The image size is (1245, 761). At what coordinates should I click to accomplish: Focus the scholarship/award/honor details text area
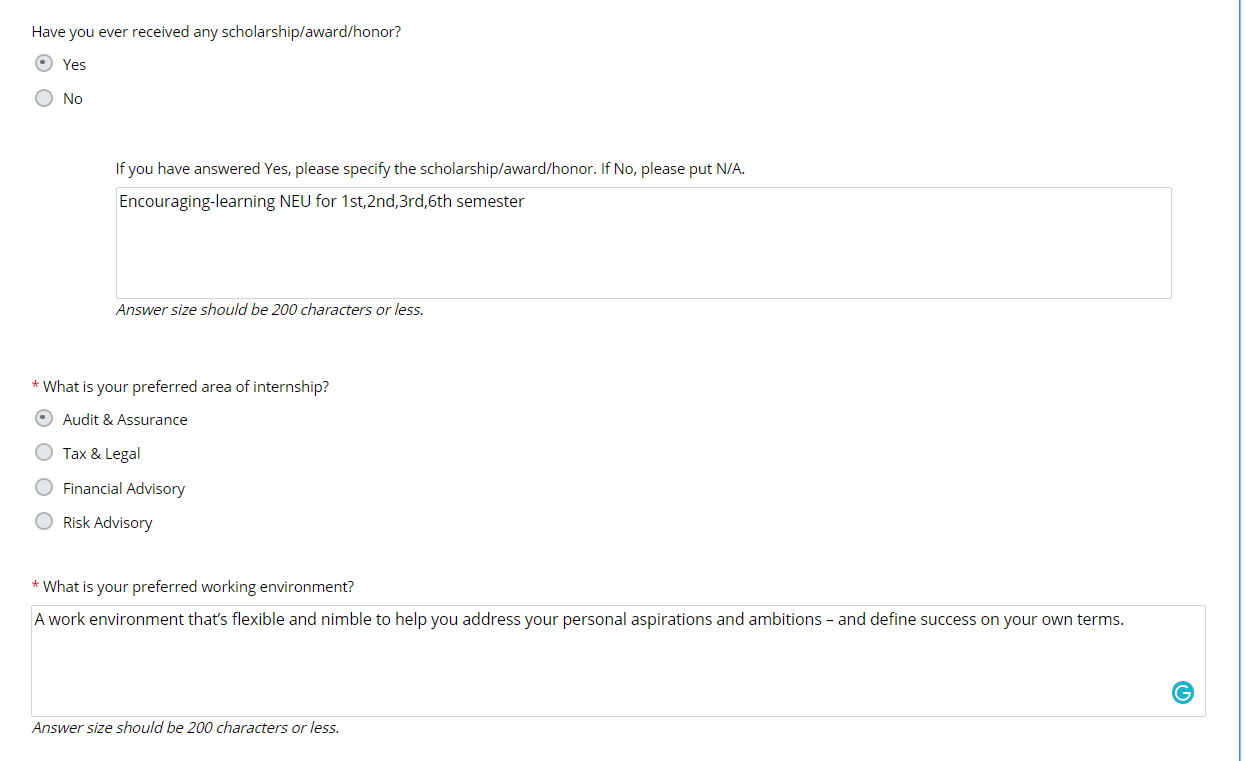[x=643, y=243]
